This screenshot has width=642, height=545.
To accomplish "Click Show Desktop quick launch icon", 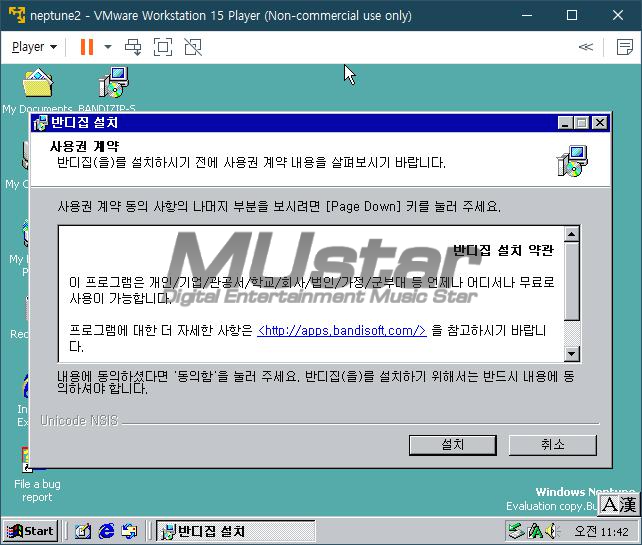I will click(x=83, y=531).
